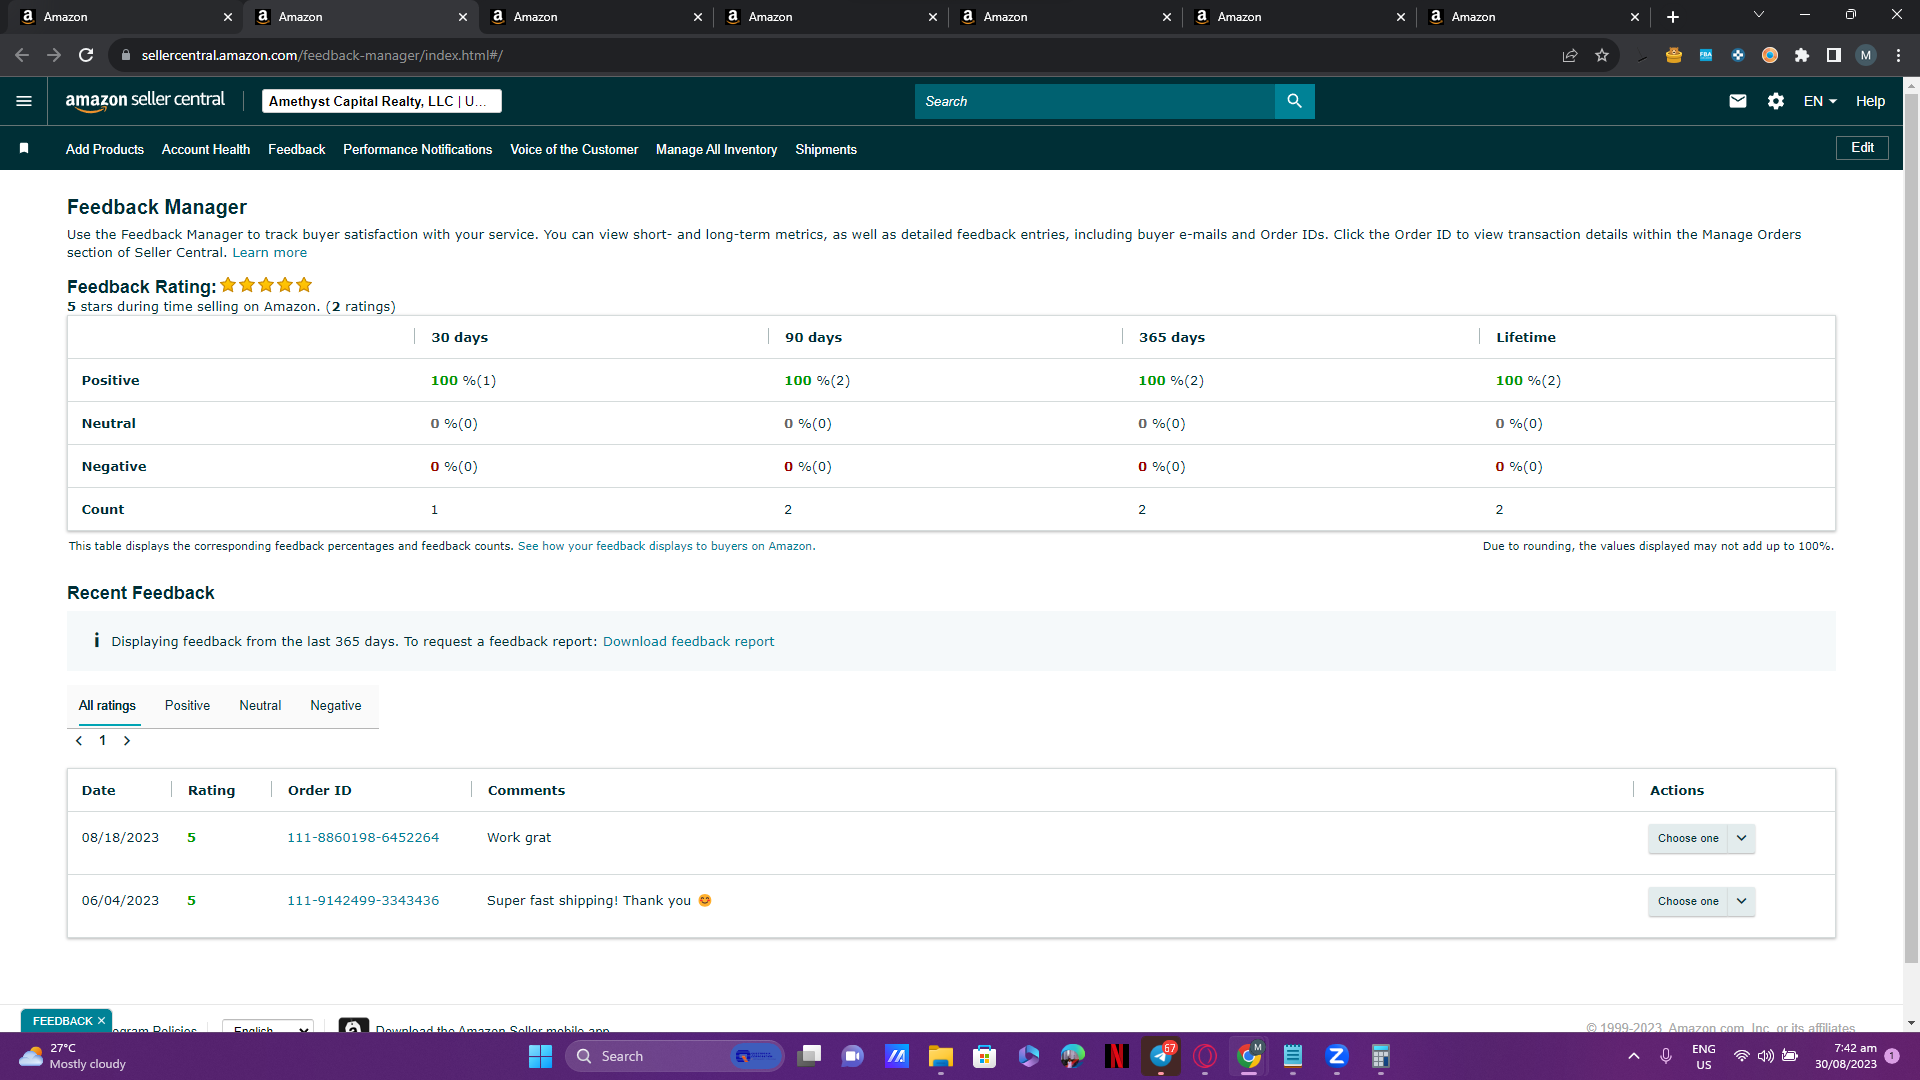Image resolution: width=1920 pixels, height=1080 pixels.
Task: Go back in browser history
Action: click(x=22, y=55)
